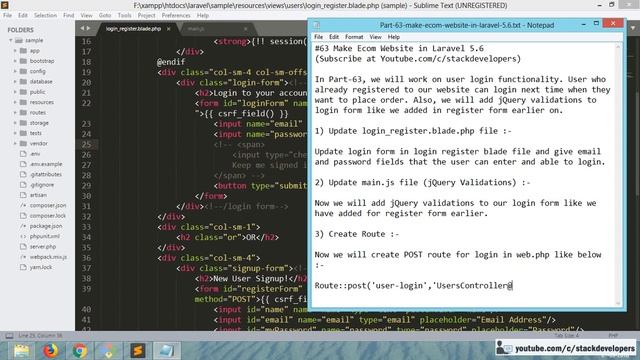Open the tests folder label in sidebar
This screenshot has height=360, width=640.
[x=36, y=133]
